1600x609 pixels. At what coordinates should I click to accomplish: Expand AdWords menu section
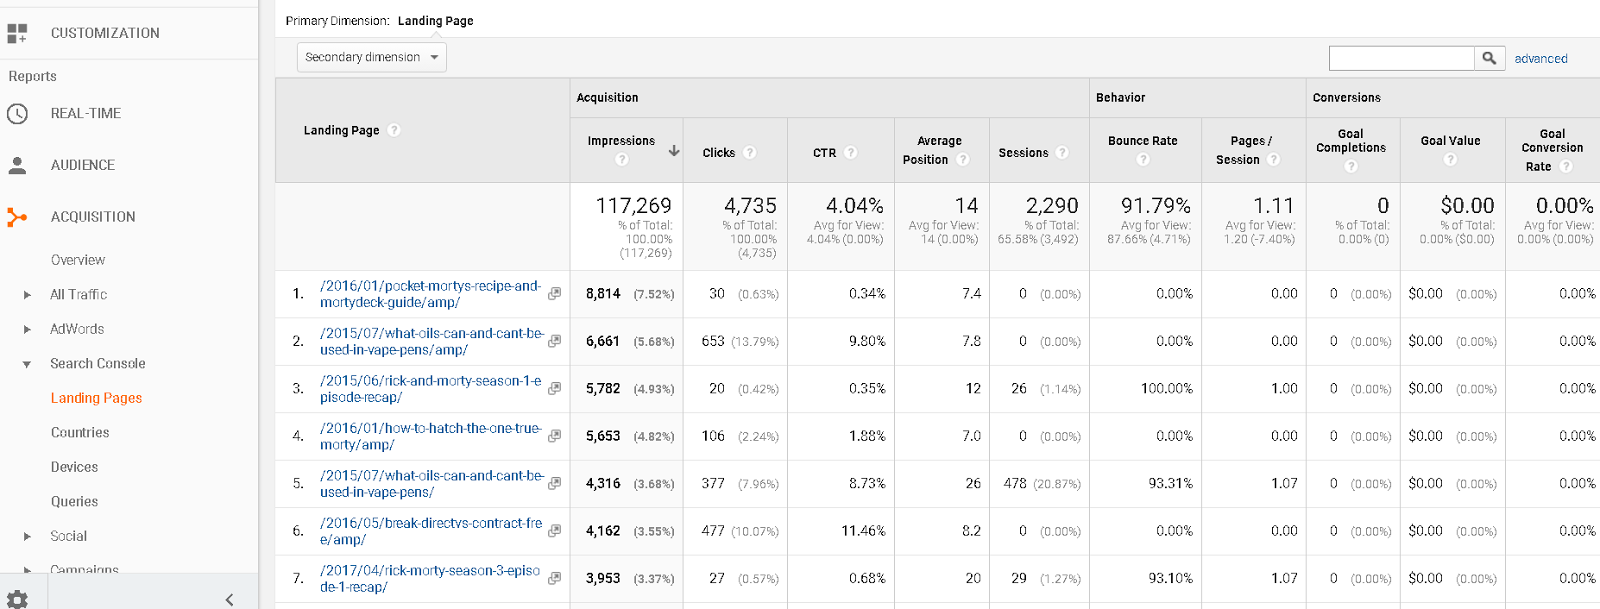coord(27,329)
